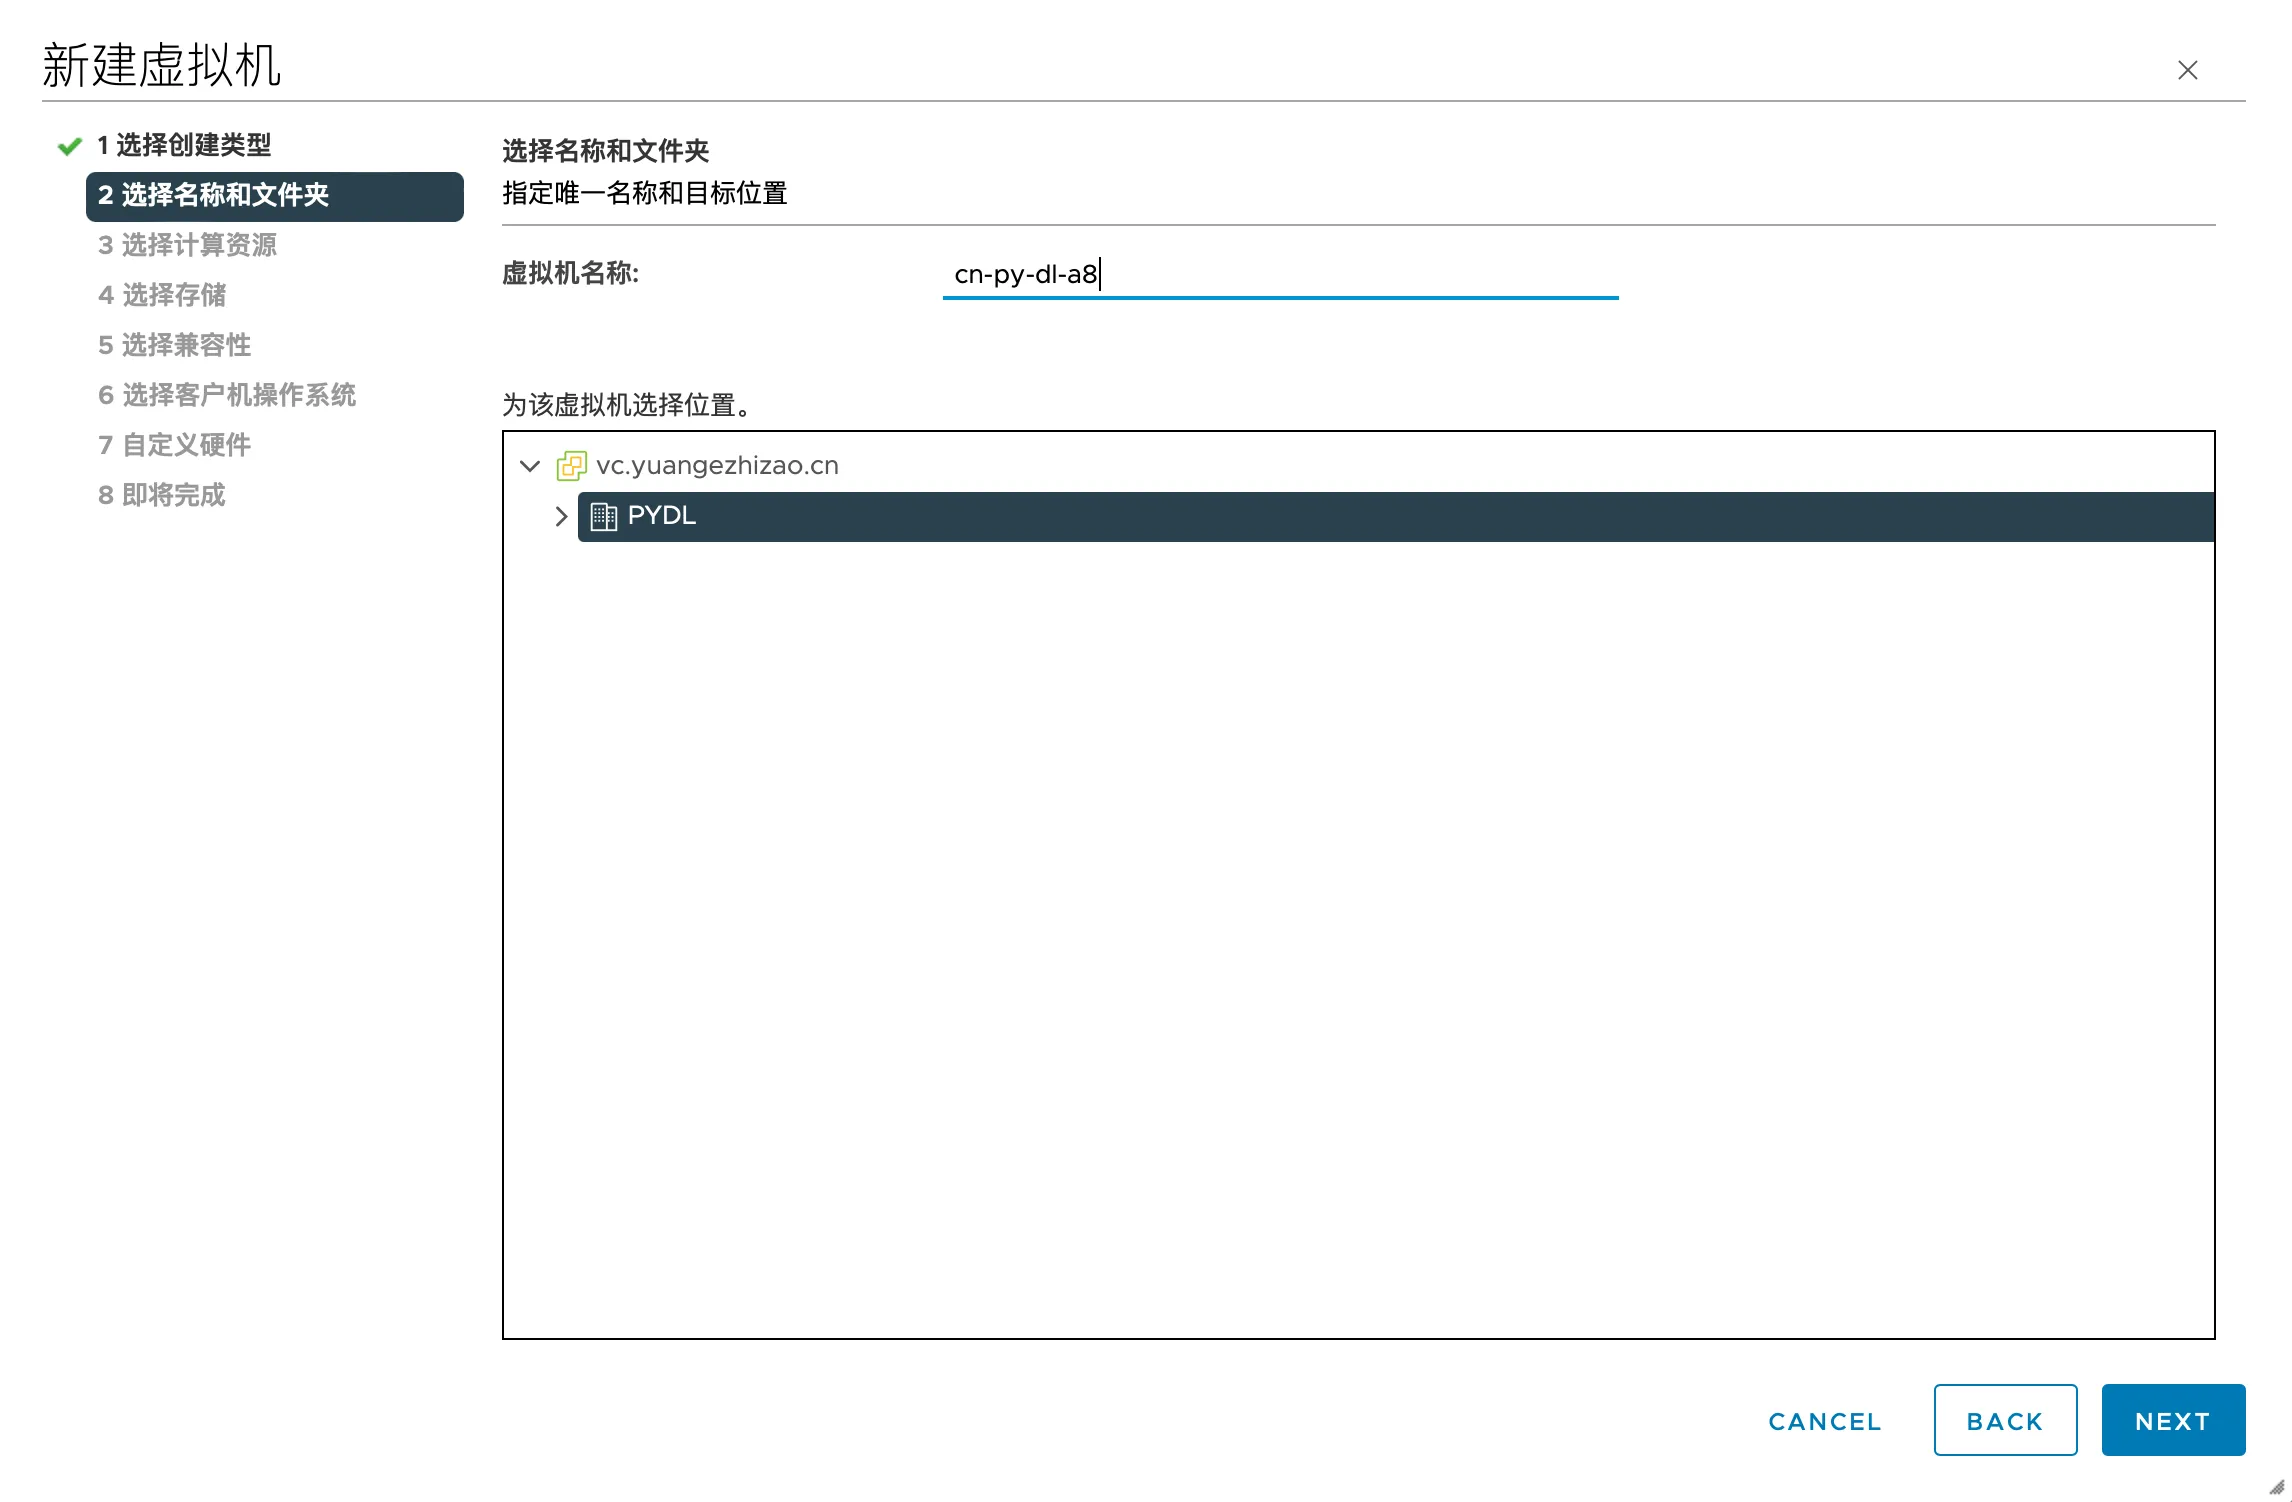The width and height of the screenshot is (2292, 1502).
Task: Click the PYDL datacenter folder icon
Action: coord(605,515)
